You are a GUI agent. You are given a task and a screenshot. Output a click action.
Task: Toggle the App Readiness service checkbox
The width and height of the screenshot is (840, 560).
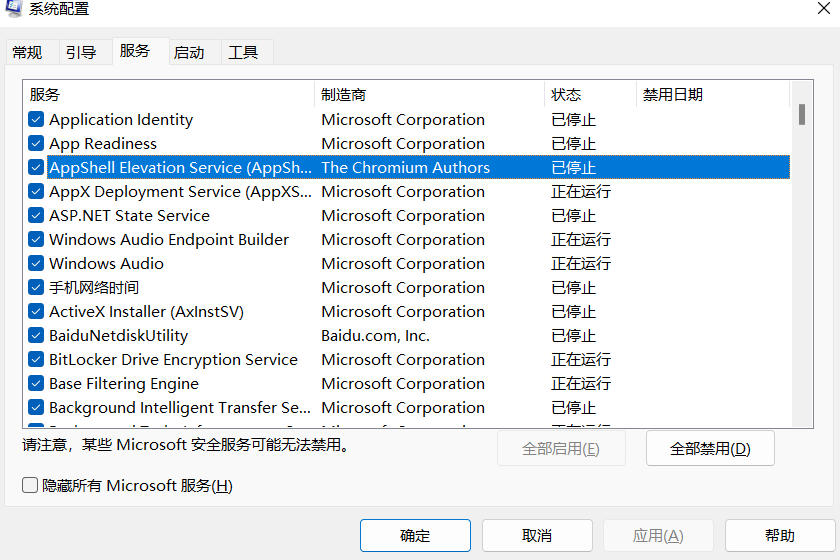tap(36, 144)
